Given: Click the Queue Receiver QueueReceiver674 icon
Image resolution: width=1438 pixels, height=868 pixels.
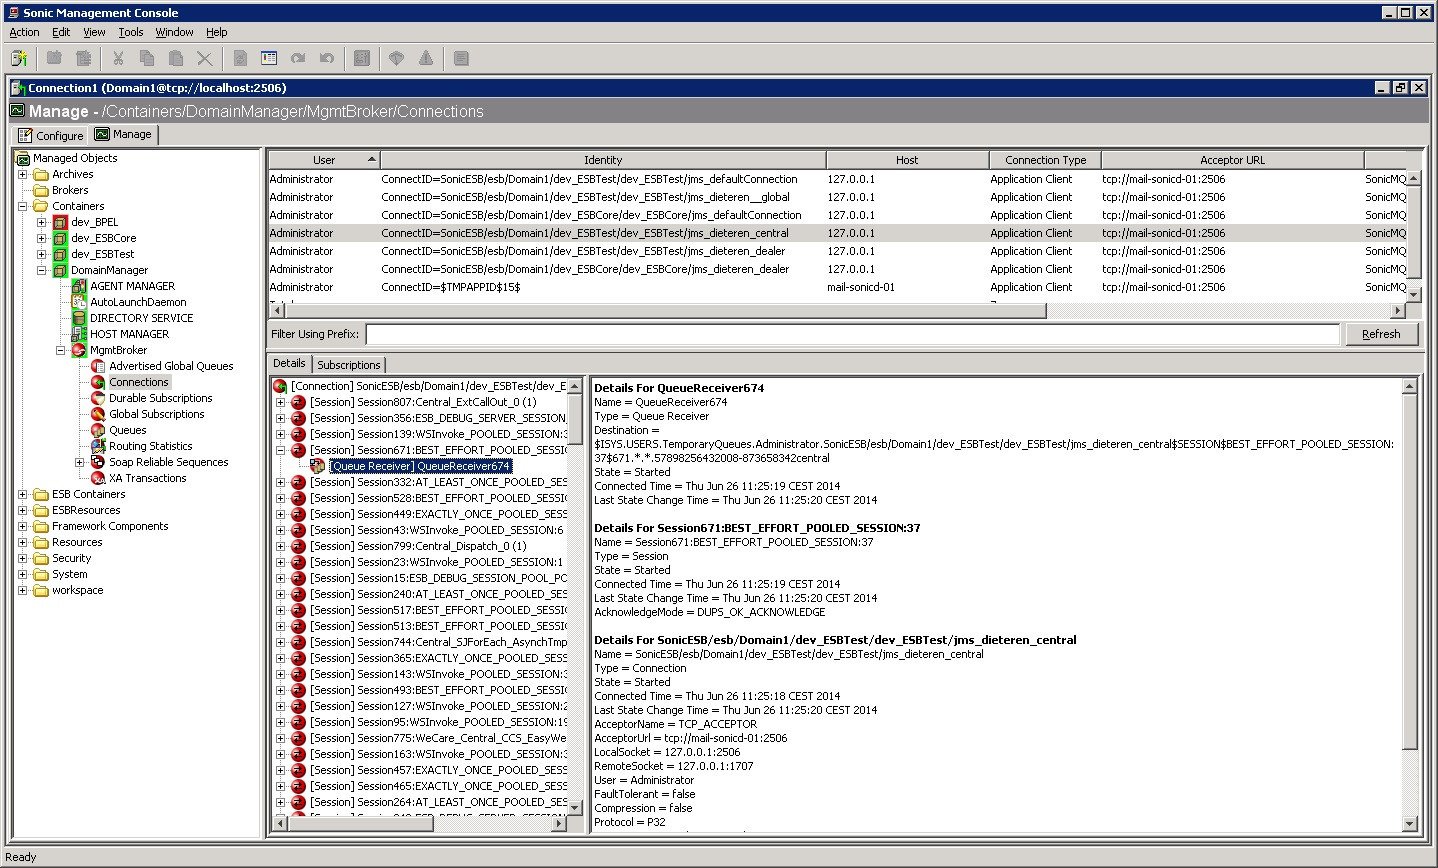Looking at the screenshot, I should 318,466.
